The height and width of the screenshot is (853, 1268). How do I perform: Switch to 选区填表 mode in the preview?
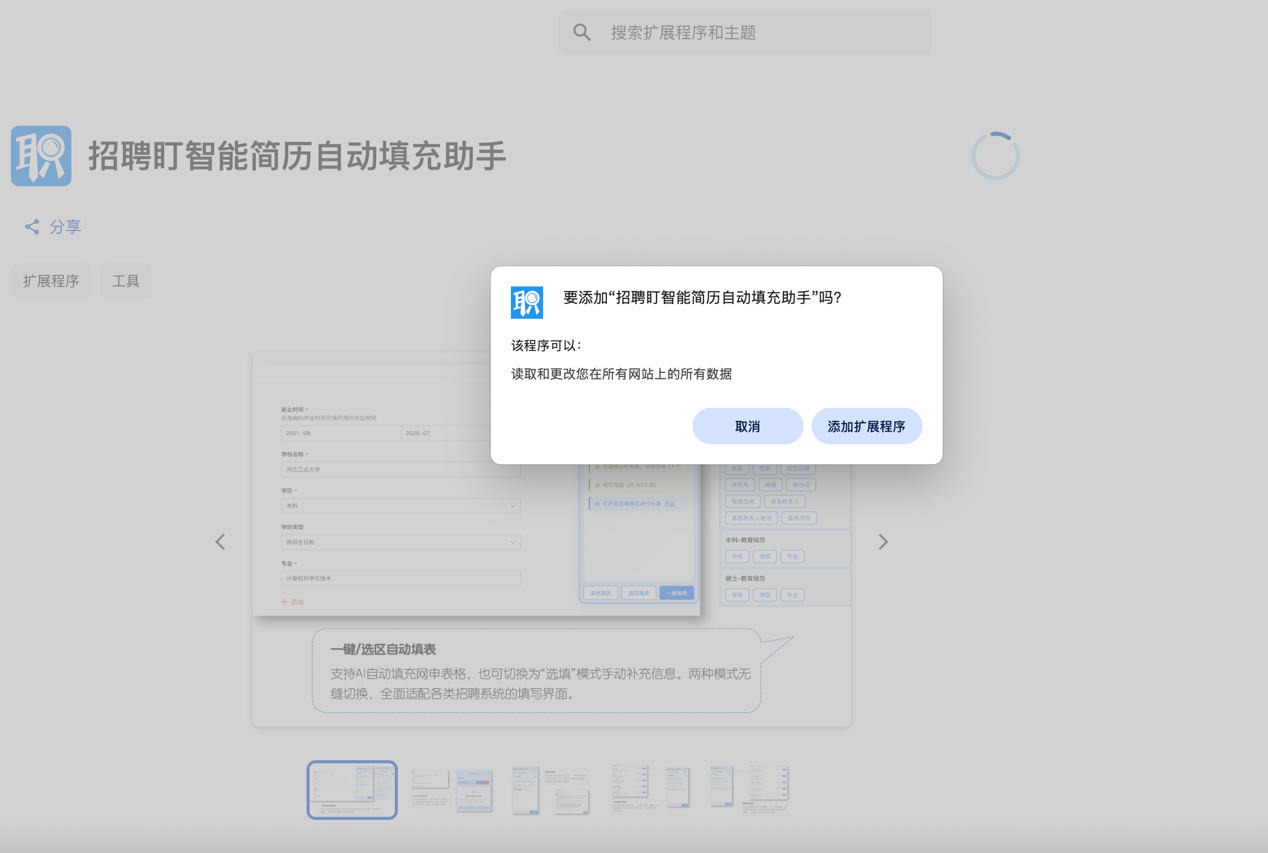pyautogui.click(x=639, y=593)
